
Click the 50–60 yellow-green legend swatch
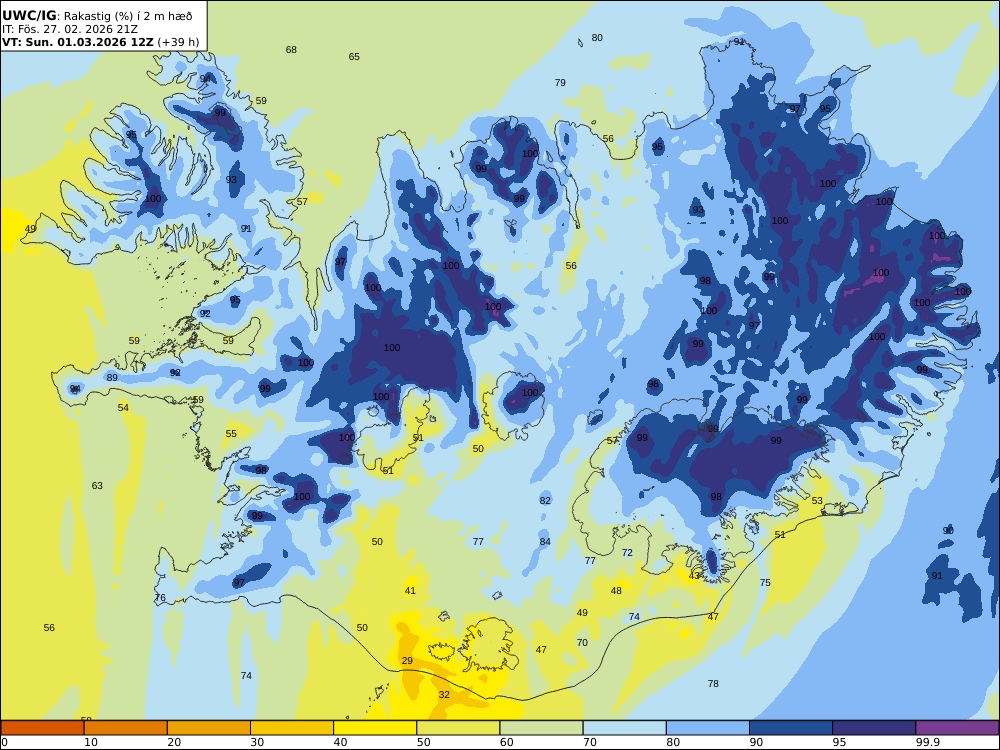click(458, 728)
